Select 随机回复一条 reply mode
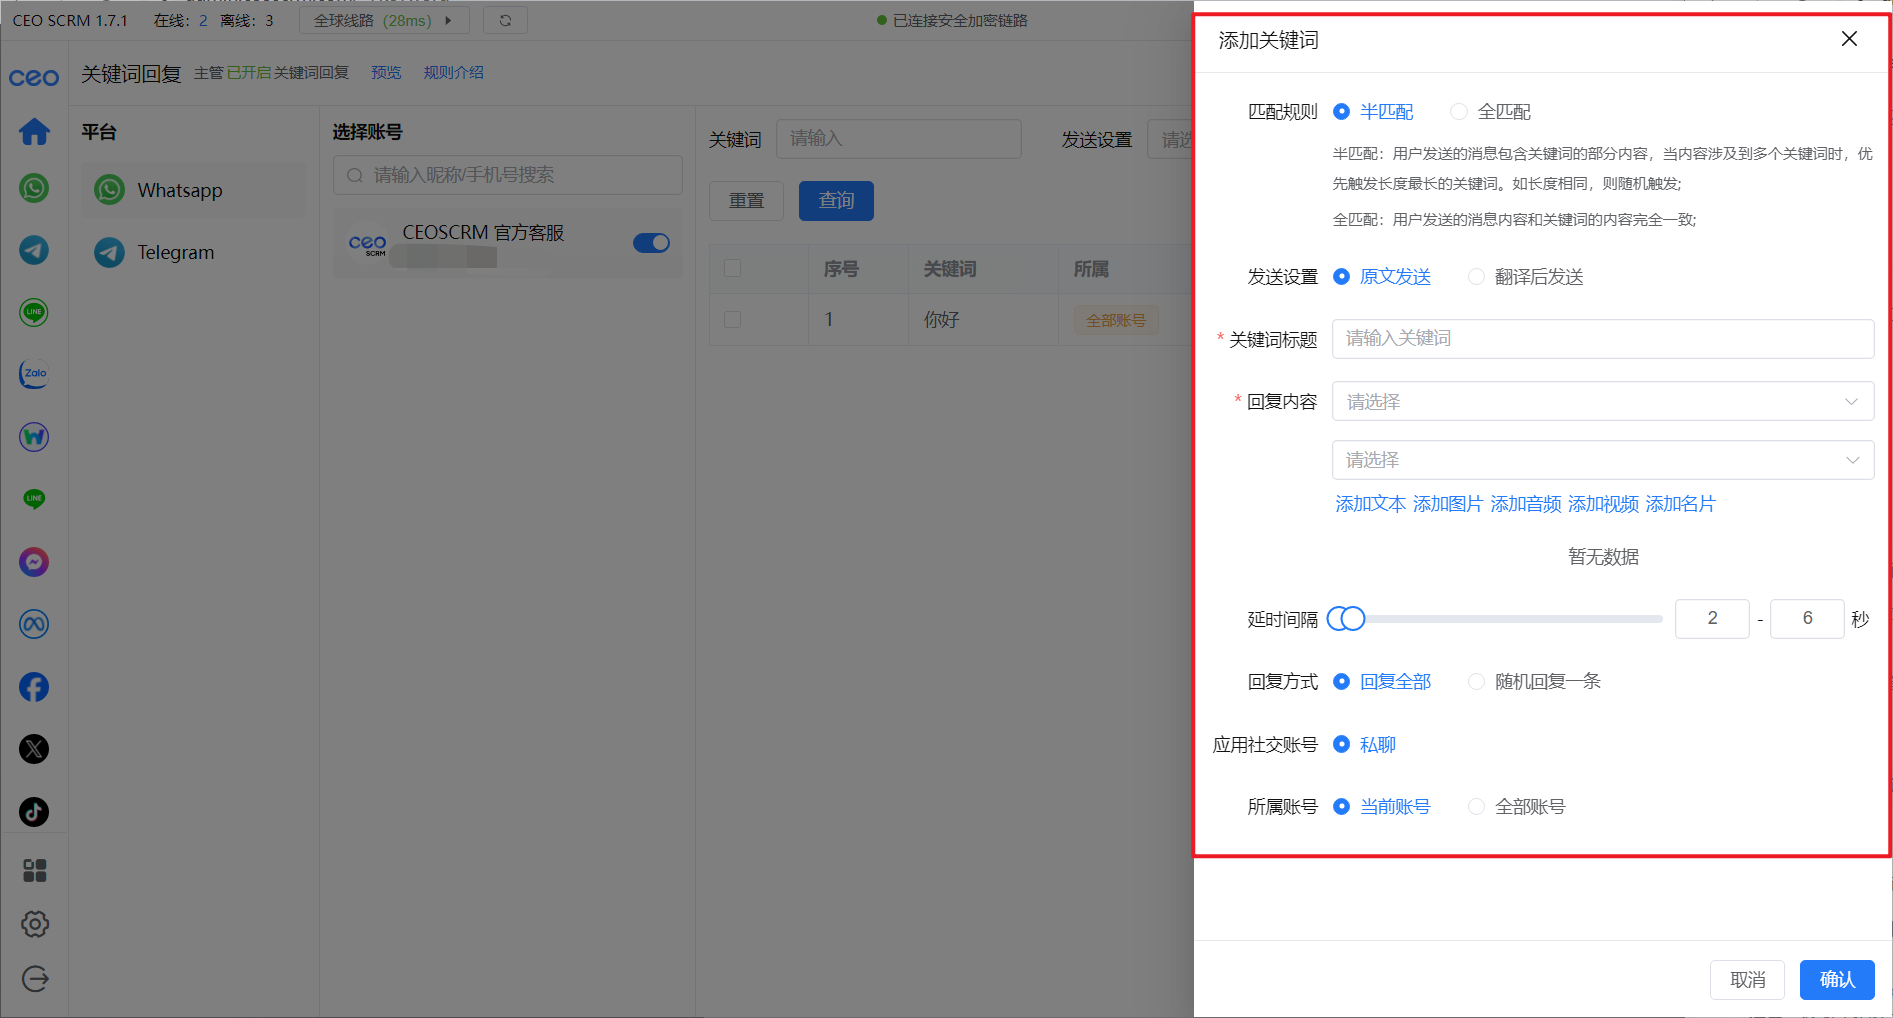This screenshot has height=1018, width=1893. (x=1535, y=682)
